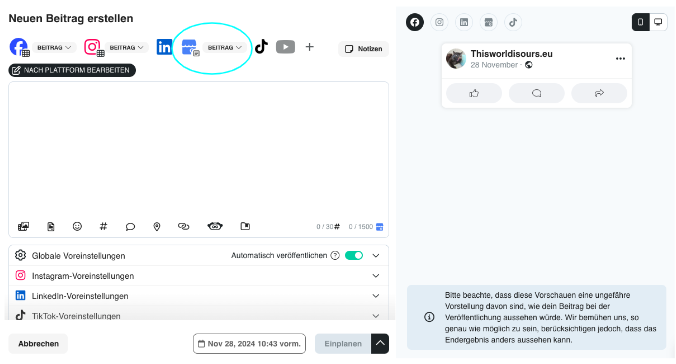The width and height of the screenshot is (676, 364).
Task: Insert a link via chain icon
Action: click(184, 226)
